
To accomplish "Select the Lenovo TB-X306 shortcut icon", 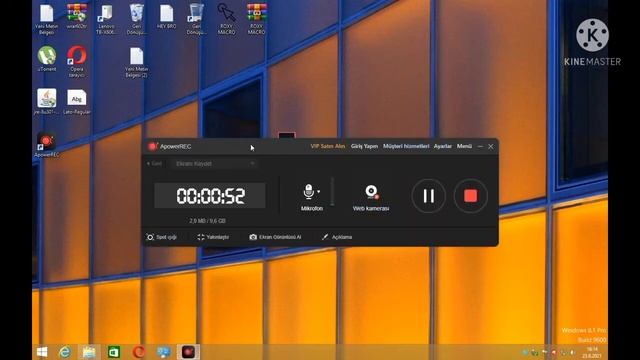I will point(106,19).
